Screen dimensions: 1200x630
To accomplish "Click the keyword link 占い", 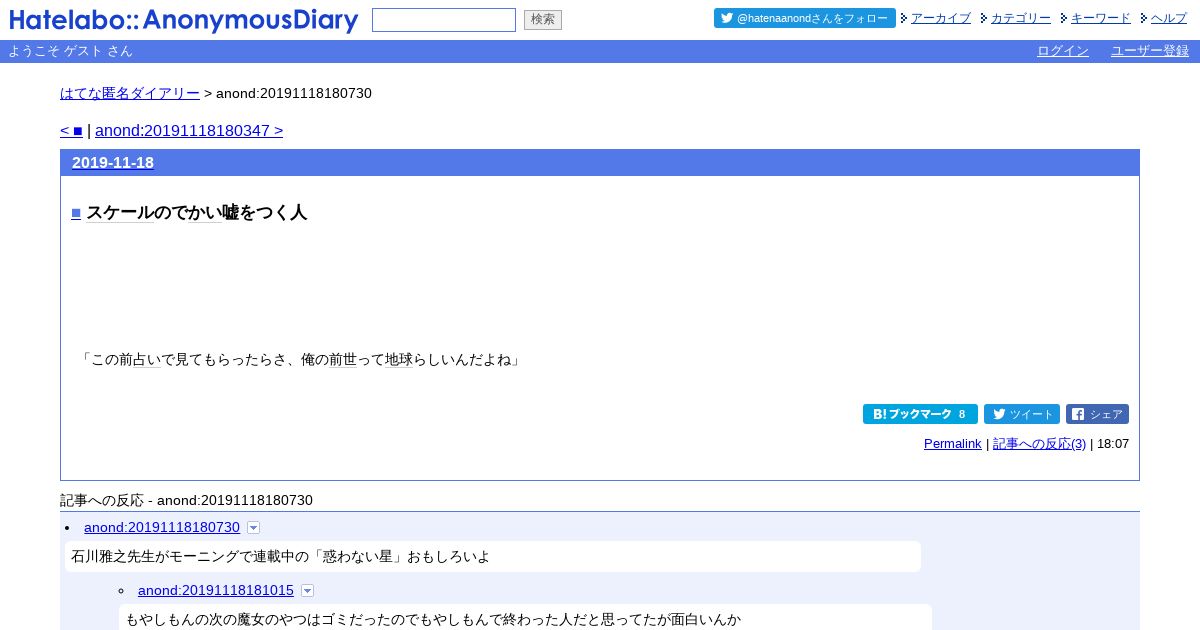I will [147, 359].
